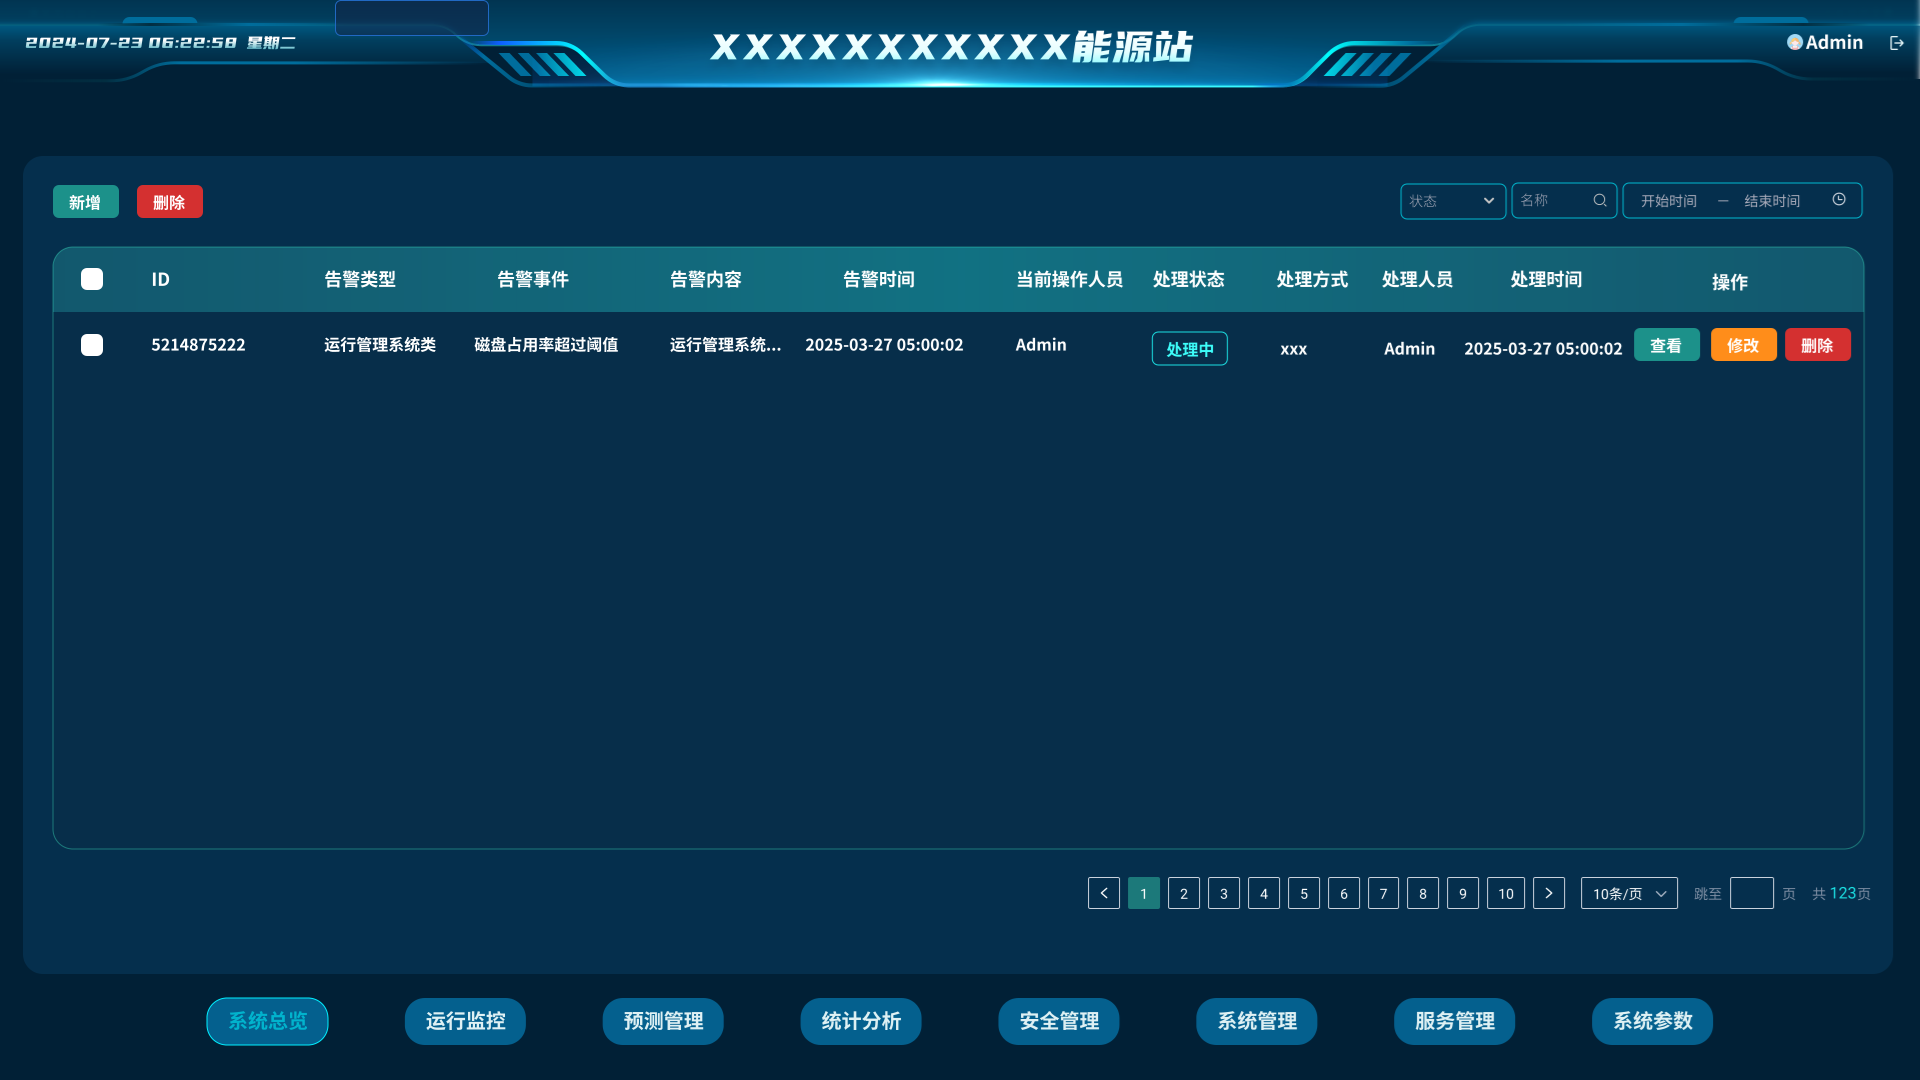Open the 状态 status dropdown filter
Viewport: 1920px width, 1080px height.
click(x=1453, y=201)
